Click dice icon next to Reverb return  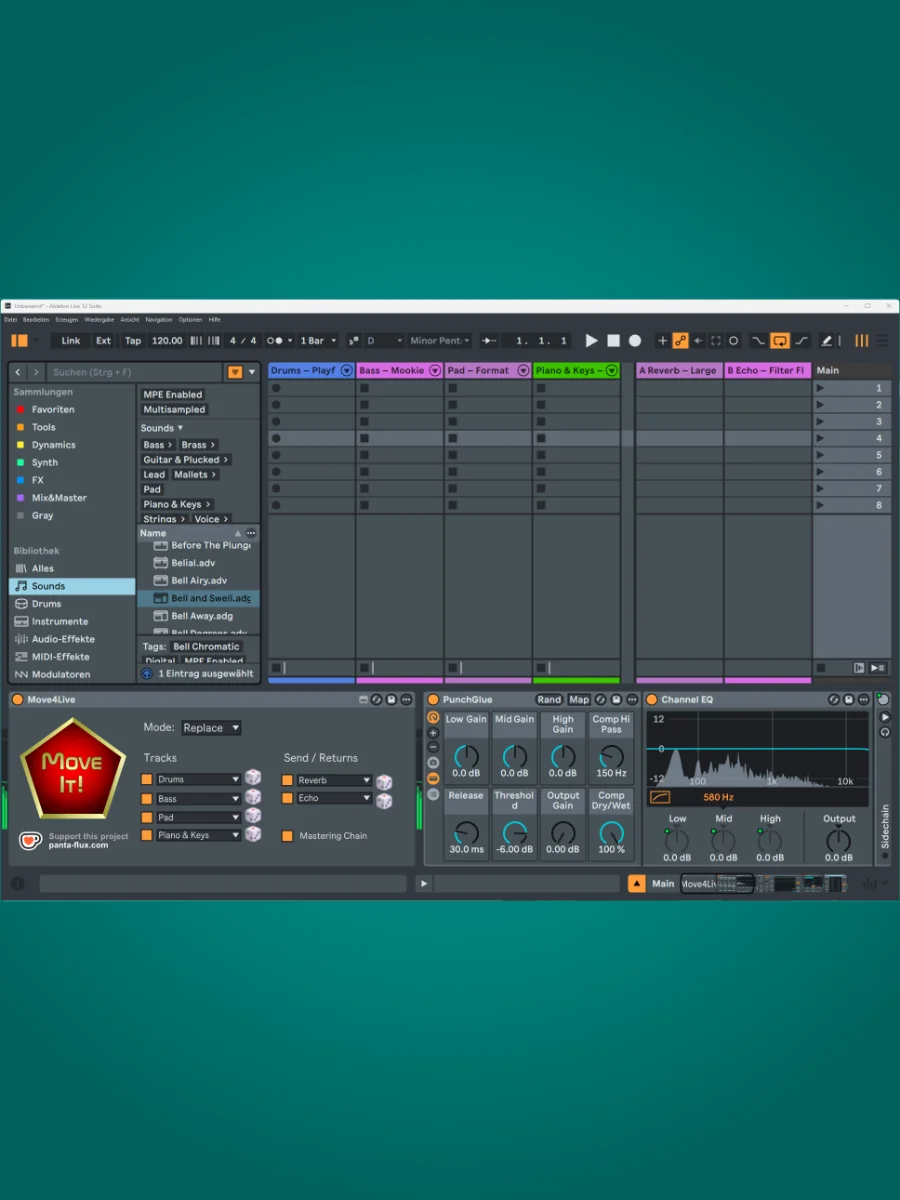coord(384,782)
